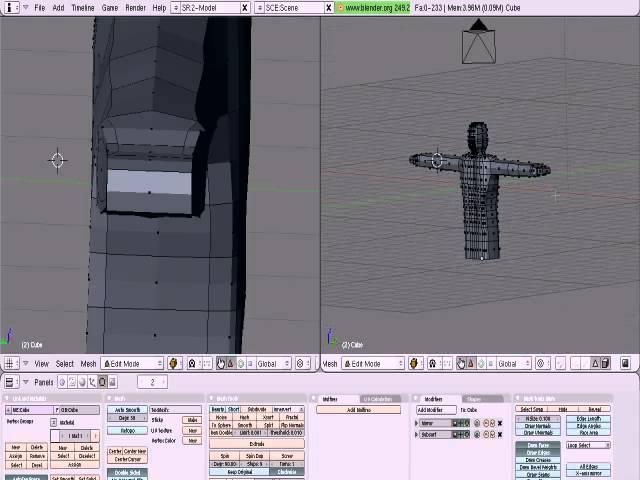Open the Help menu
Viewport: 640px width, 480px height.
click(x=159, y=8)
